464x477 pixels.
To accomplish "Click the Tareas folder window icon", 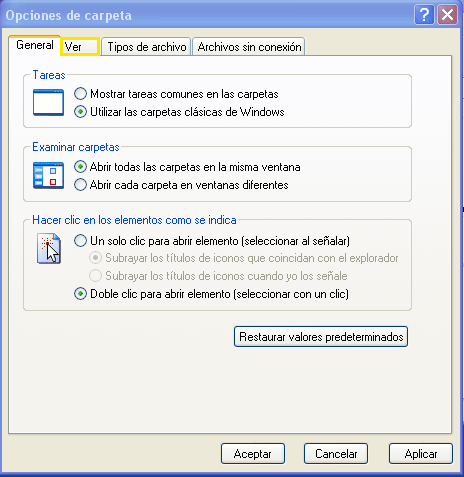I will coord(48,102).
